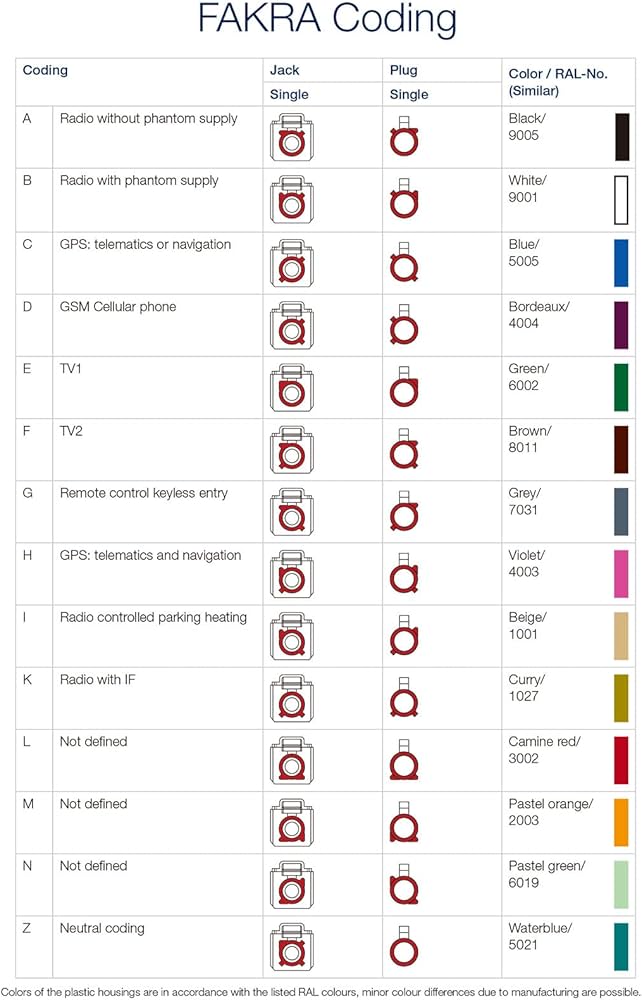
Task: Click the jack icon for coding A
Action: point(291,138)
